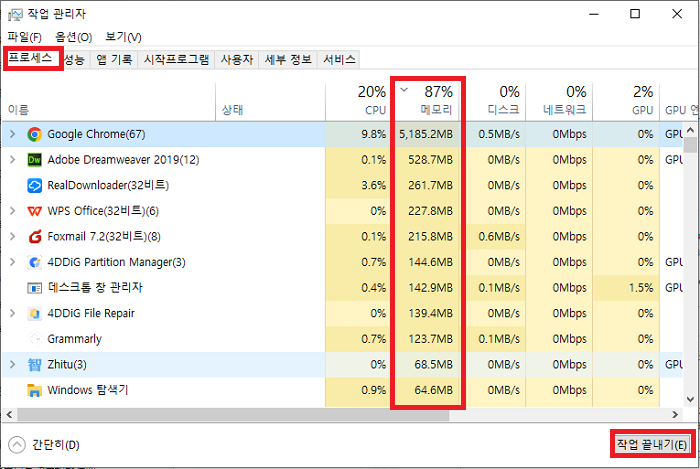Image resolution: width=700 pixels, height=469 pixels.
Task: Click the 4DDiG Partition Manager icon
Action: pos(34,262)
